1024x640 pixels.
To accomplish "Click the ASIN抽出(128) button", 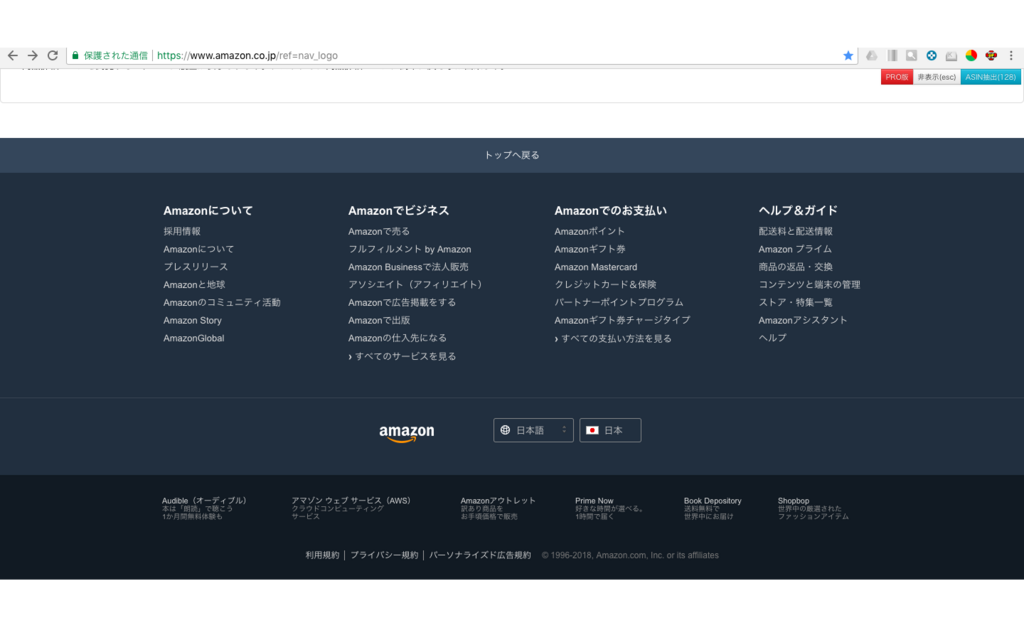I will (x=991, y=77).
